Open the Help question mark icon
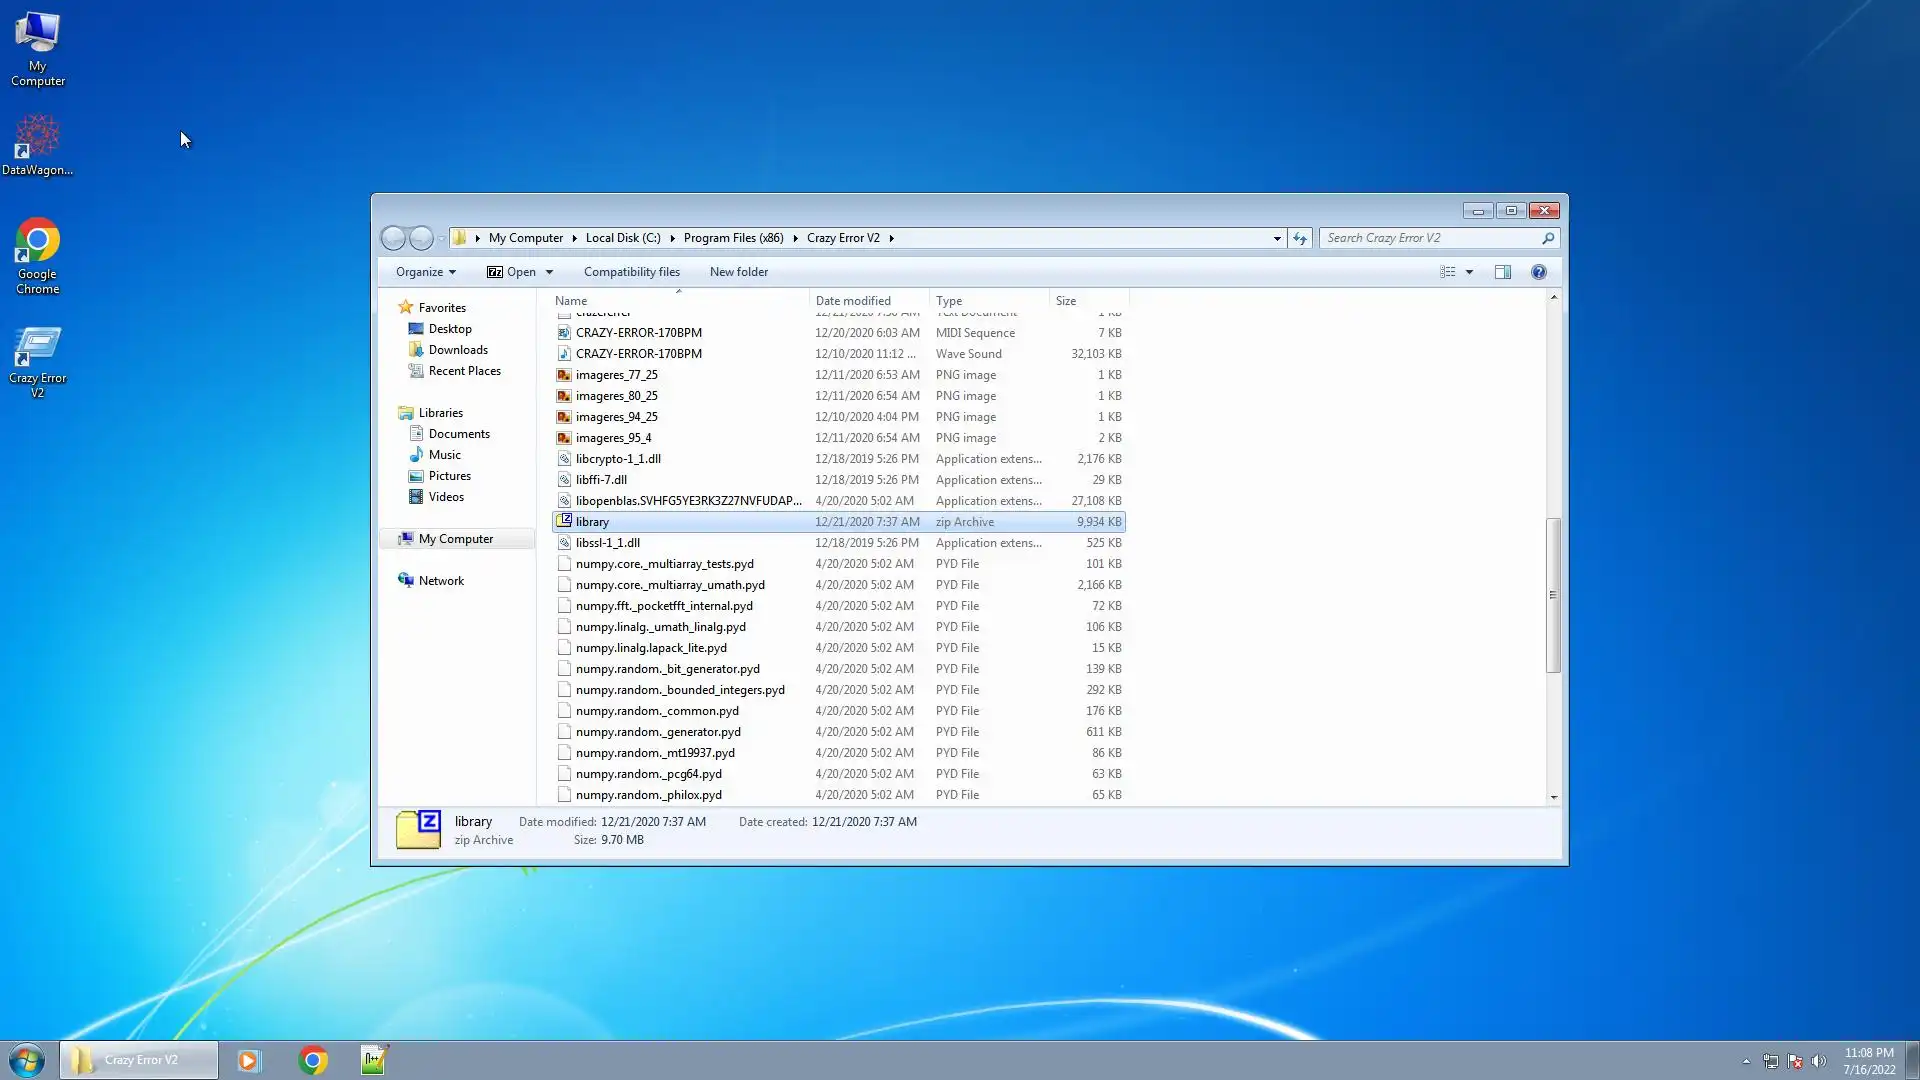 [1538, 272]
